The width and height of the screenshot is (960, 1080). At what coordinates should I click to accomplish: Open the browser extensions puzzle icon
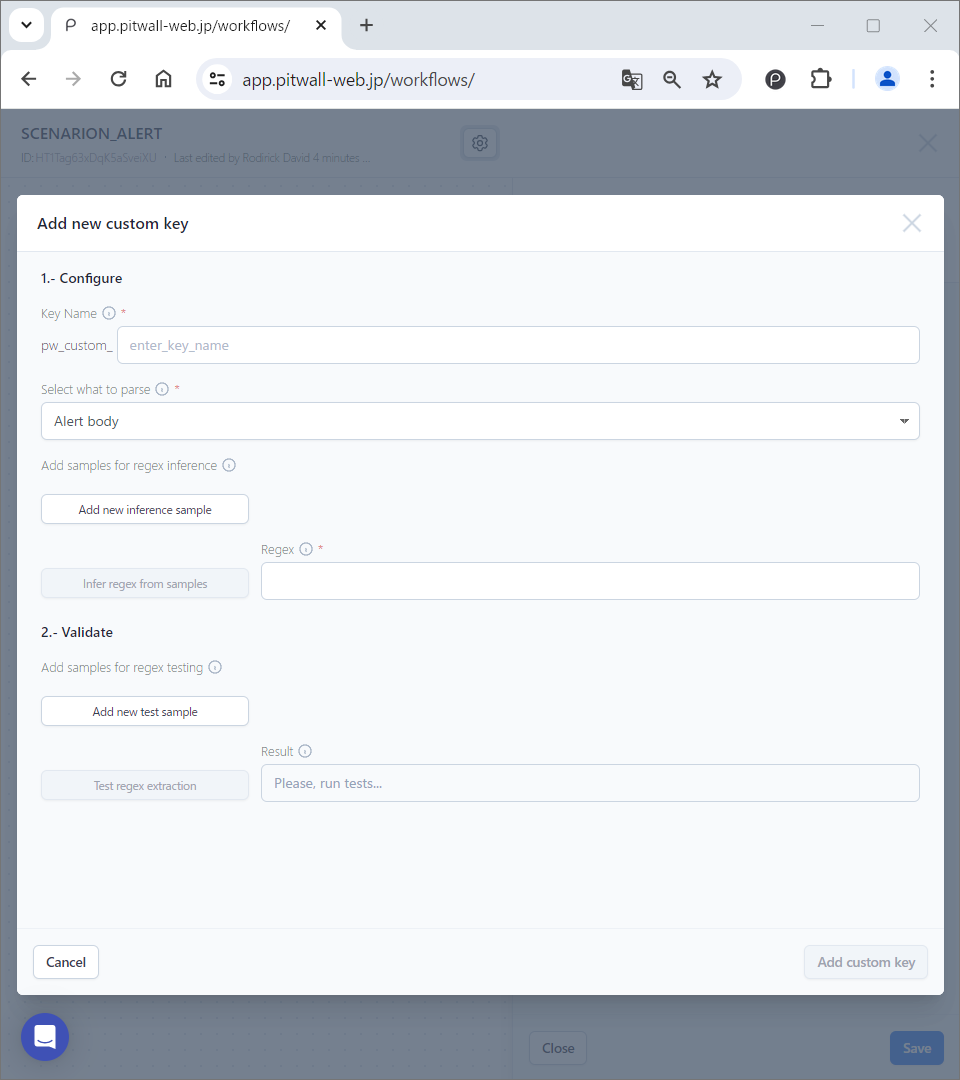(820, 79)
